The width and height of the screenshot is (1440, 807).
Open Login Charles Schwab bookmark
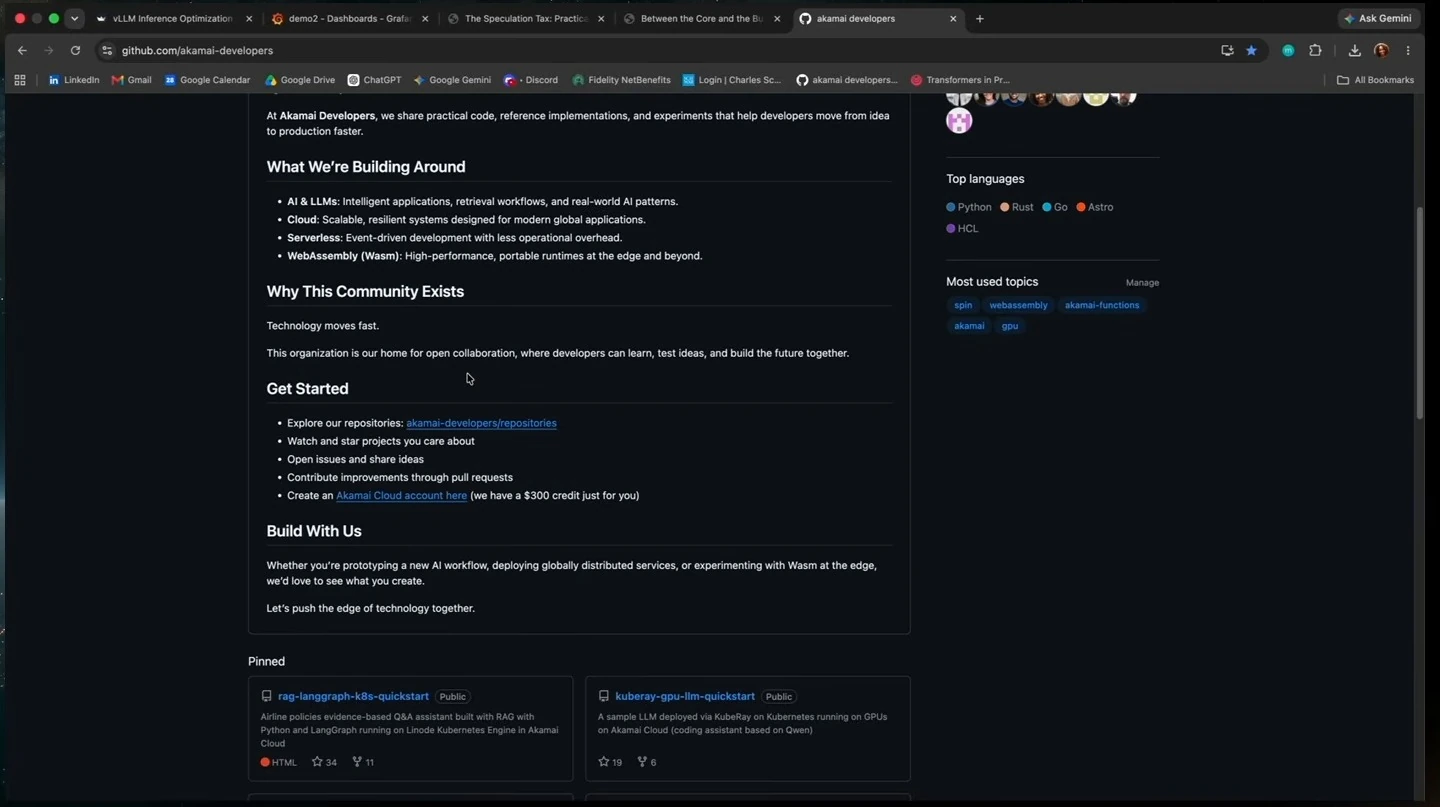(732, 80)
